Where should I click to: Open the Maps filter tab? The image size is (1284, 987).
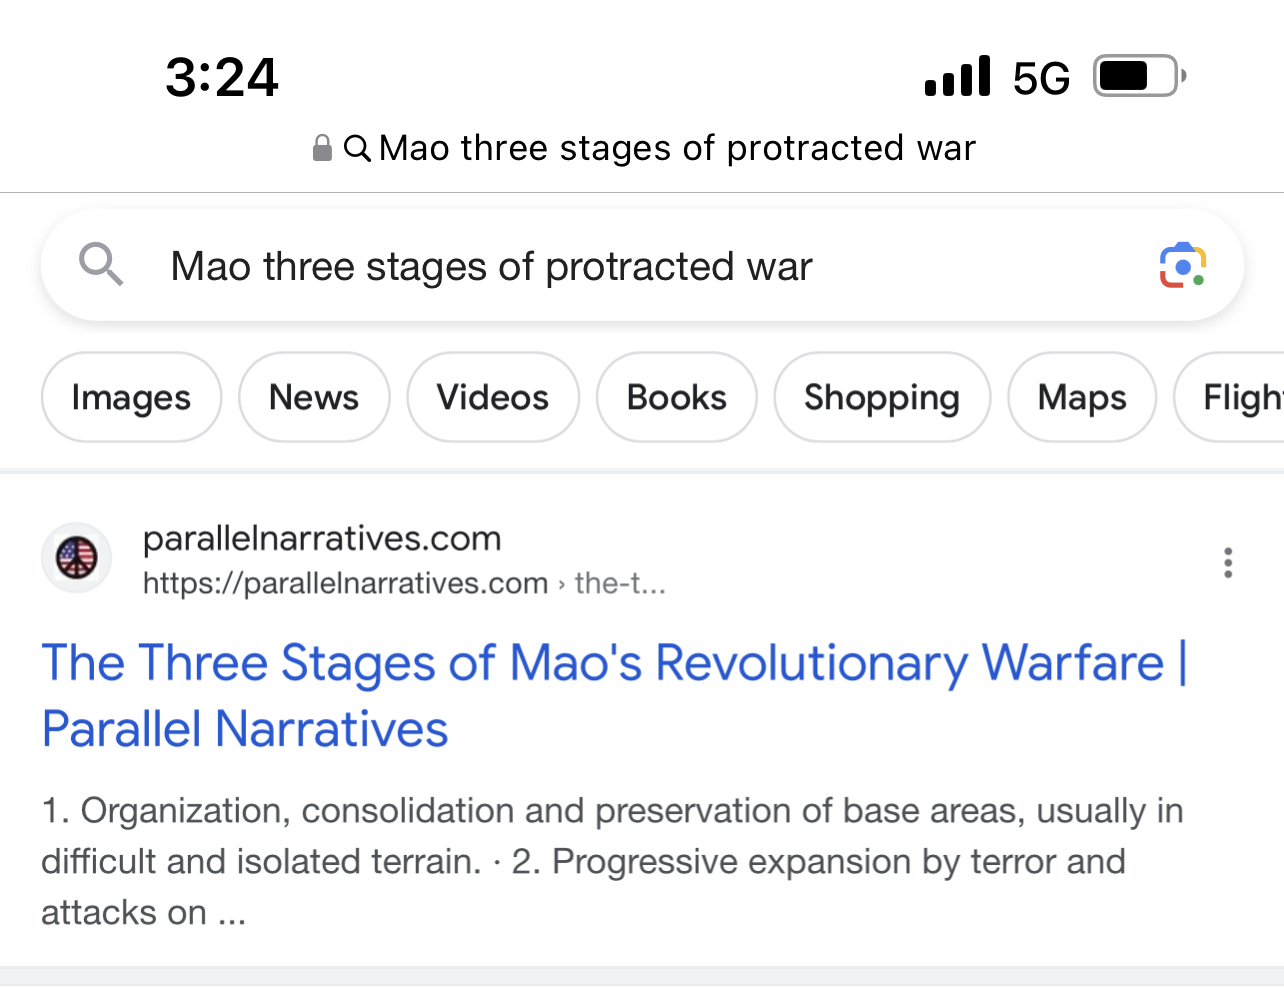coord(1082,397)
